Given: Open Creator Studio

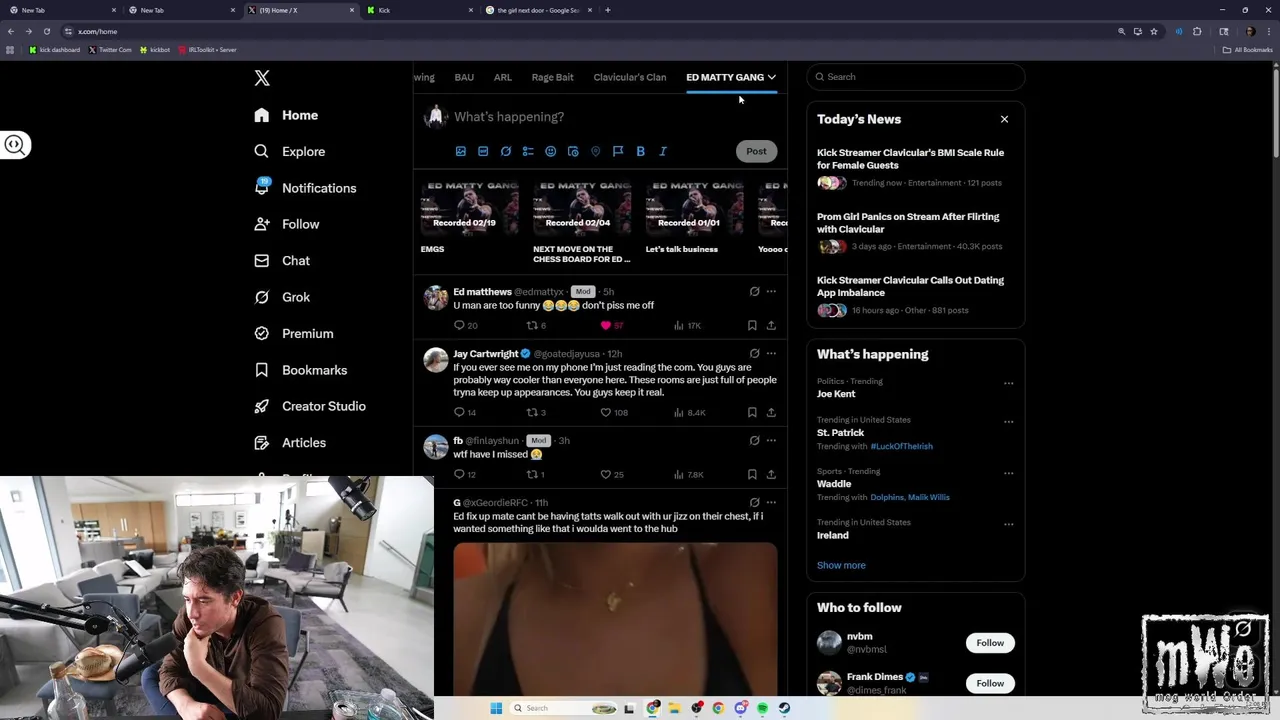Looking at the screenshot, I should [x=309, y=406].
